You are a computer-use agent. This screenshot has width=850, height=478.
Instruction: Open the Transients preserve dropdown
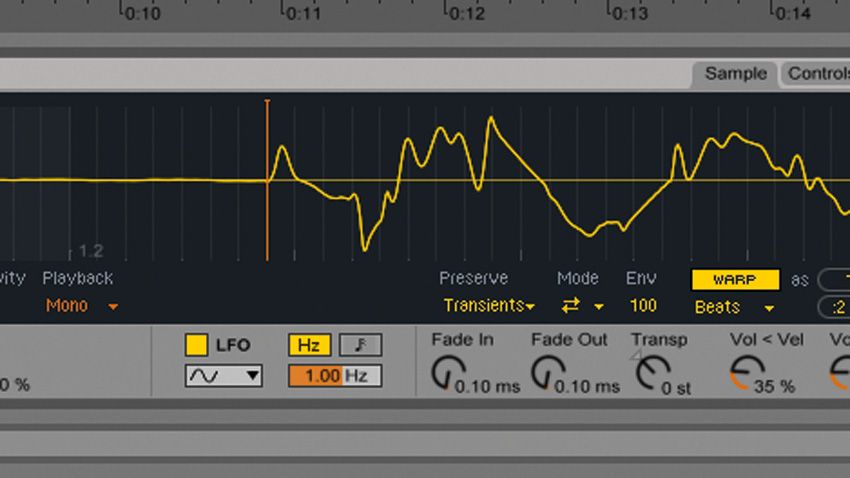point(489,306)
